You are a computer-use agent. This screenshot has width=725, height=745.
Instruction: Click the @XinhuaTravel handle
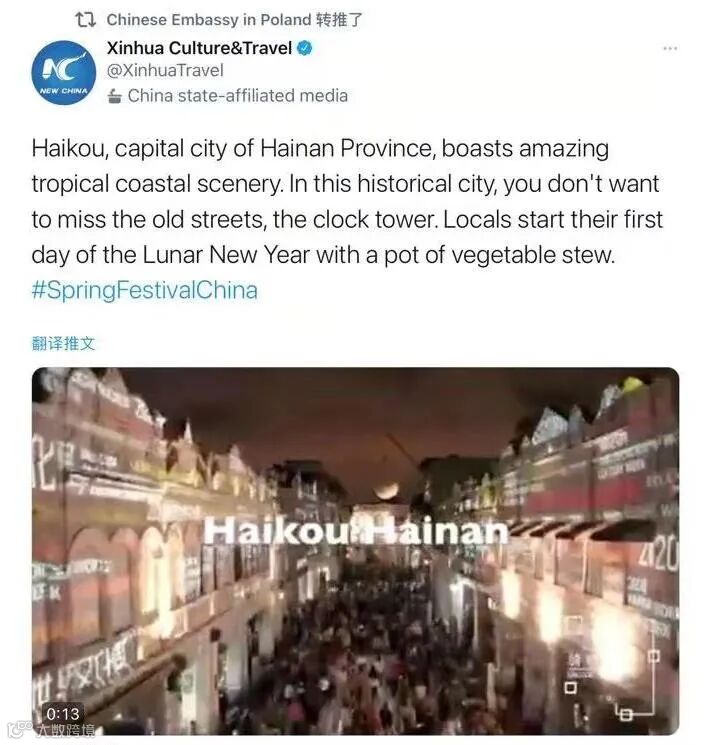165,70
